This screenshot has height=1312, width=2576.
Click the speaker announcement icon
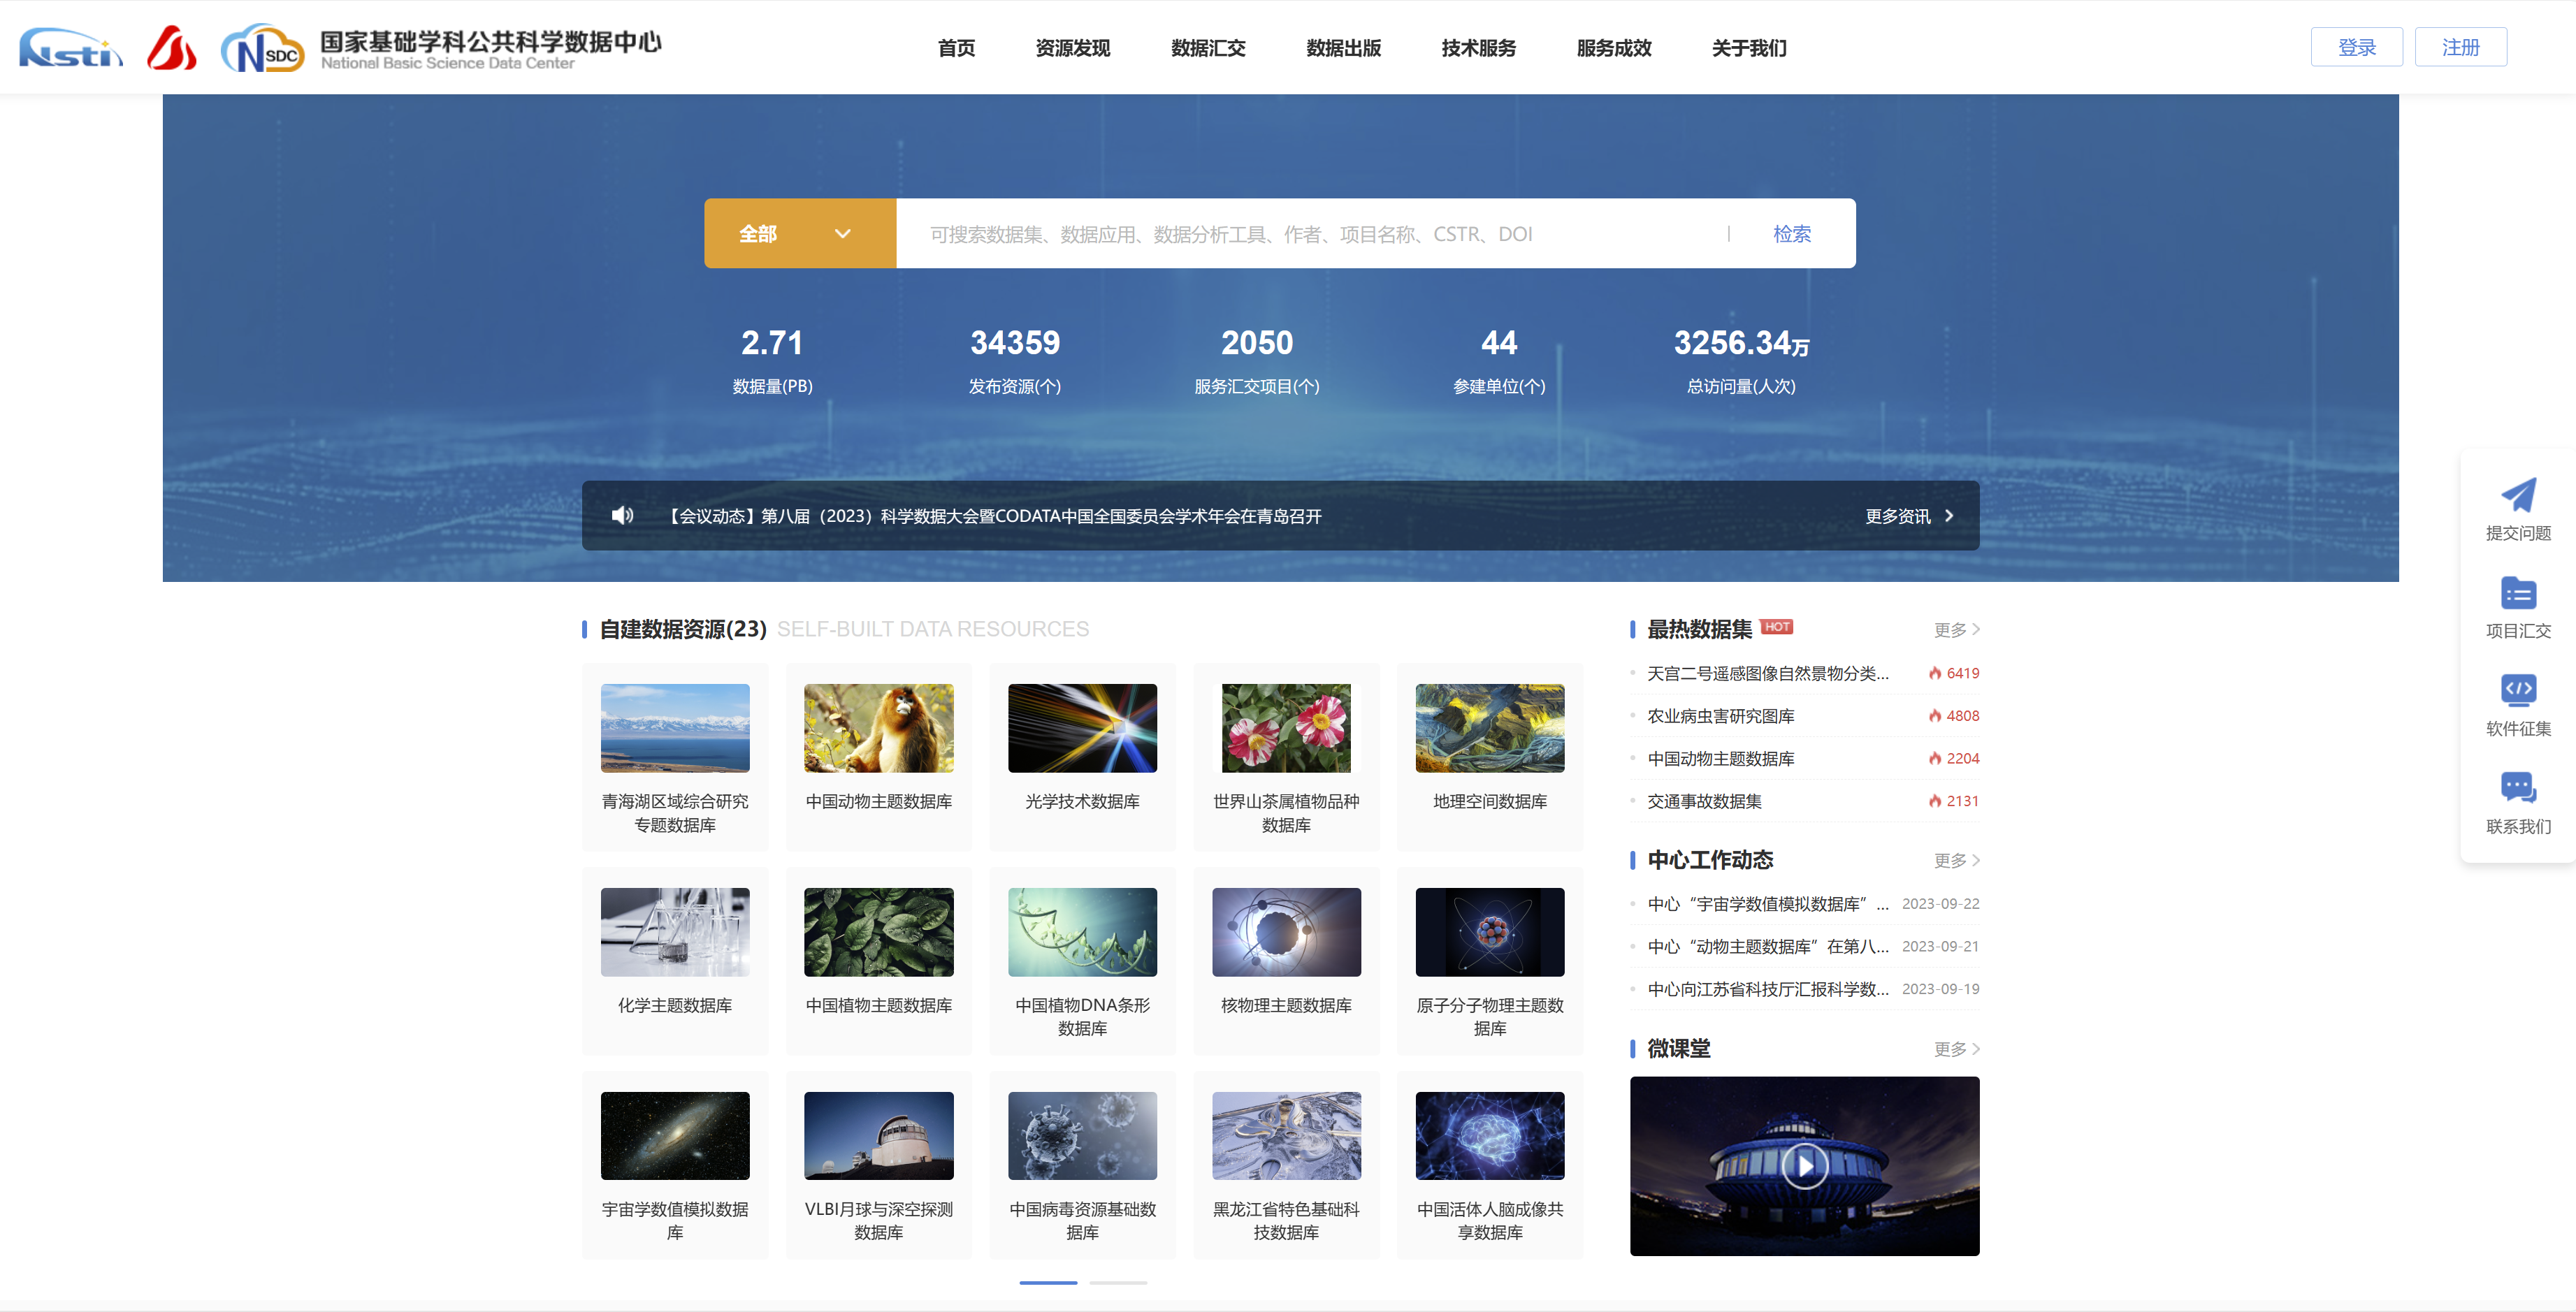coord(622,515)
